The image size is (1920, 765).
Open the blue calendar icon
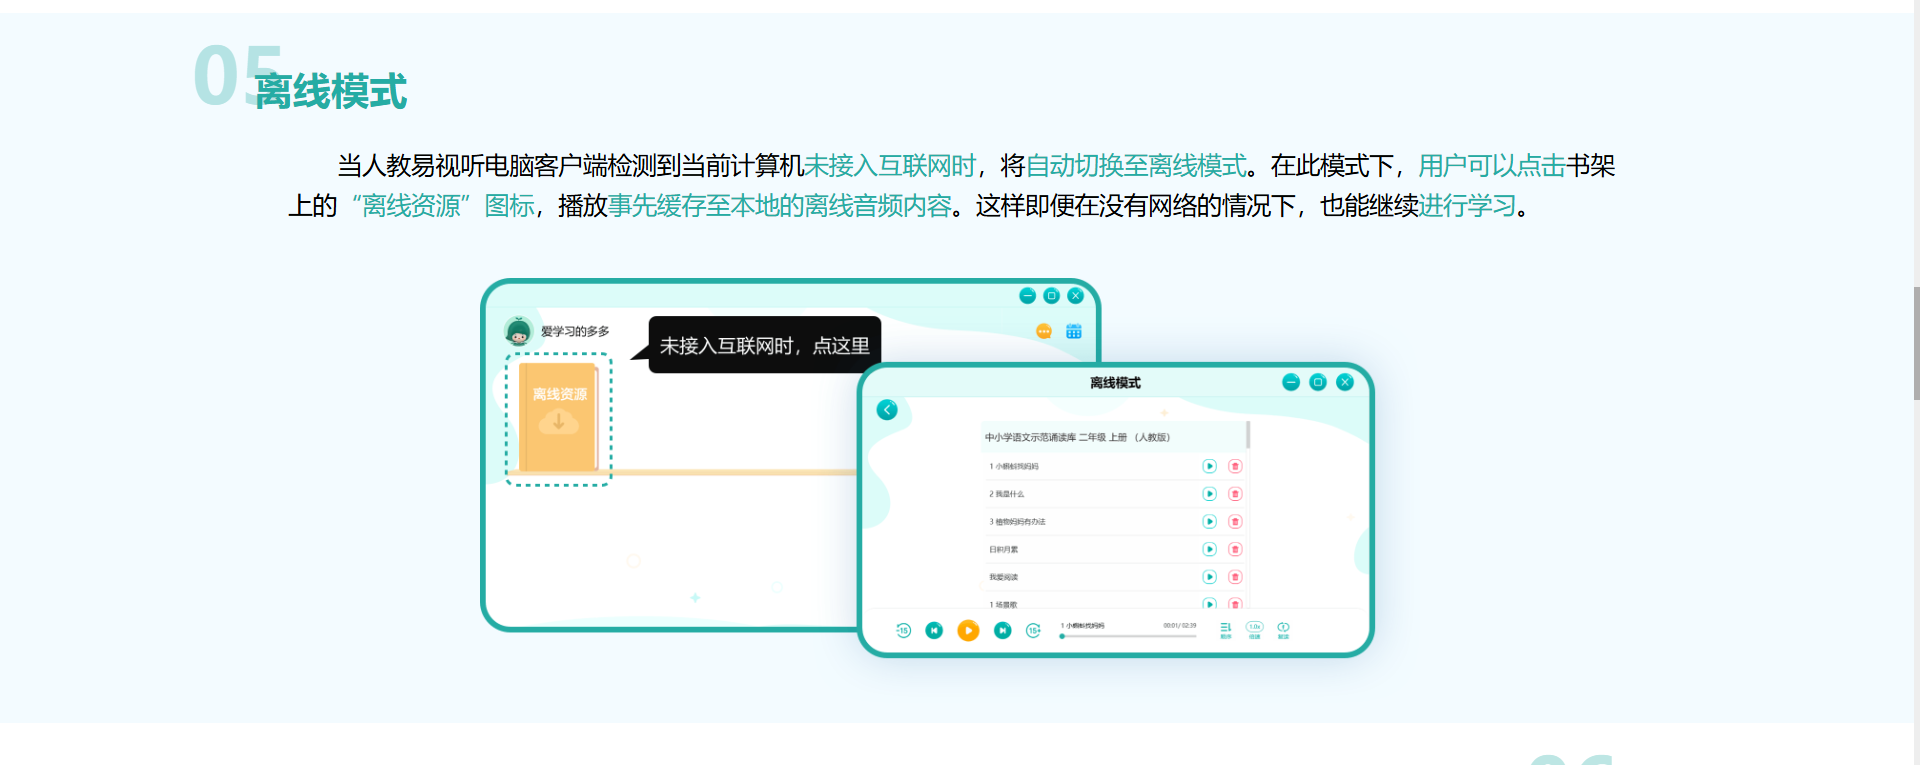click(1073, 331)
